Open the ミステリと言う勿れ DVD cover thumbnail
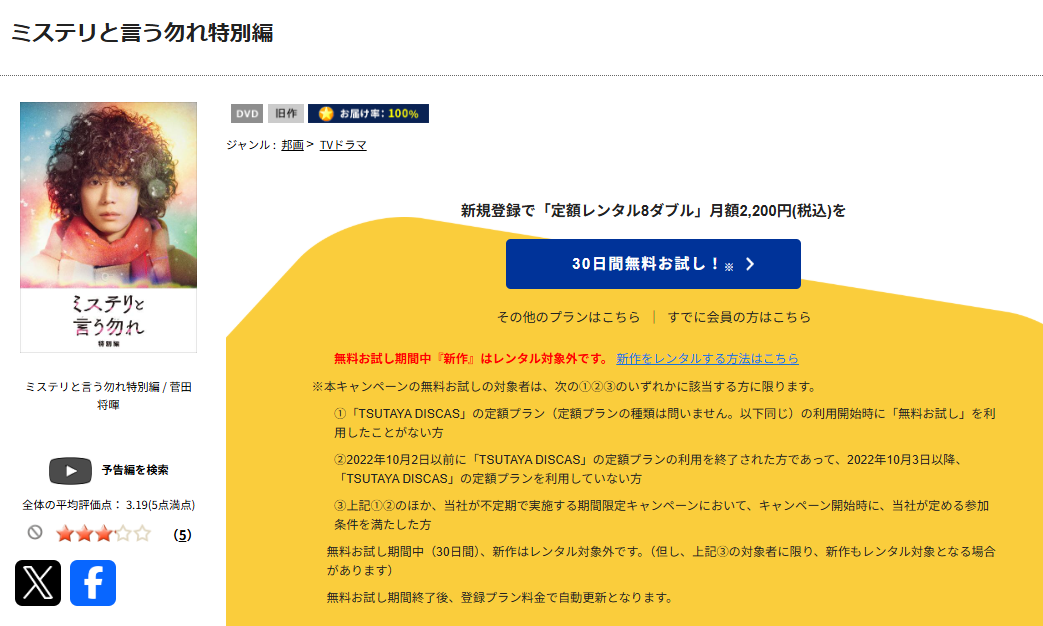The height and width of the screenshot is (626, 1043). [x=108, y=228]
